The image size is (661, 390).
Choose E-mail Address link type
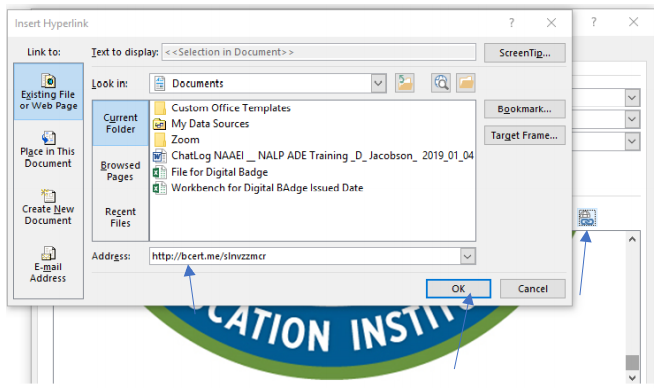[48, 265]
